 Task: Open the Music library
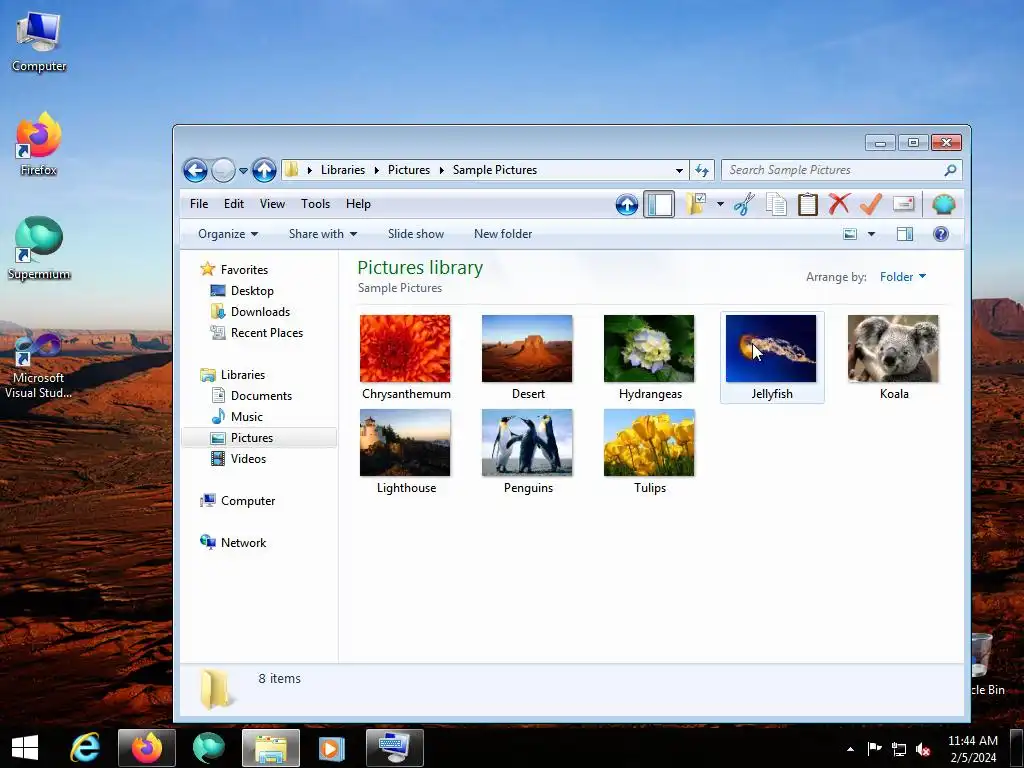[x=247, y=417]
